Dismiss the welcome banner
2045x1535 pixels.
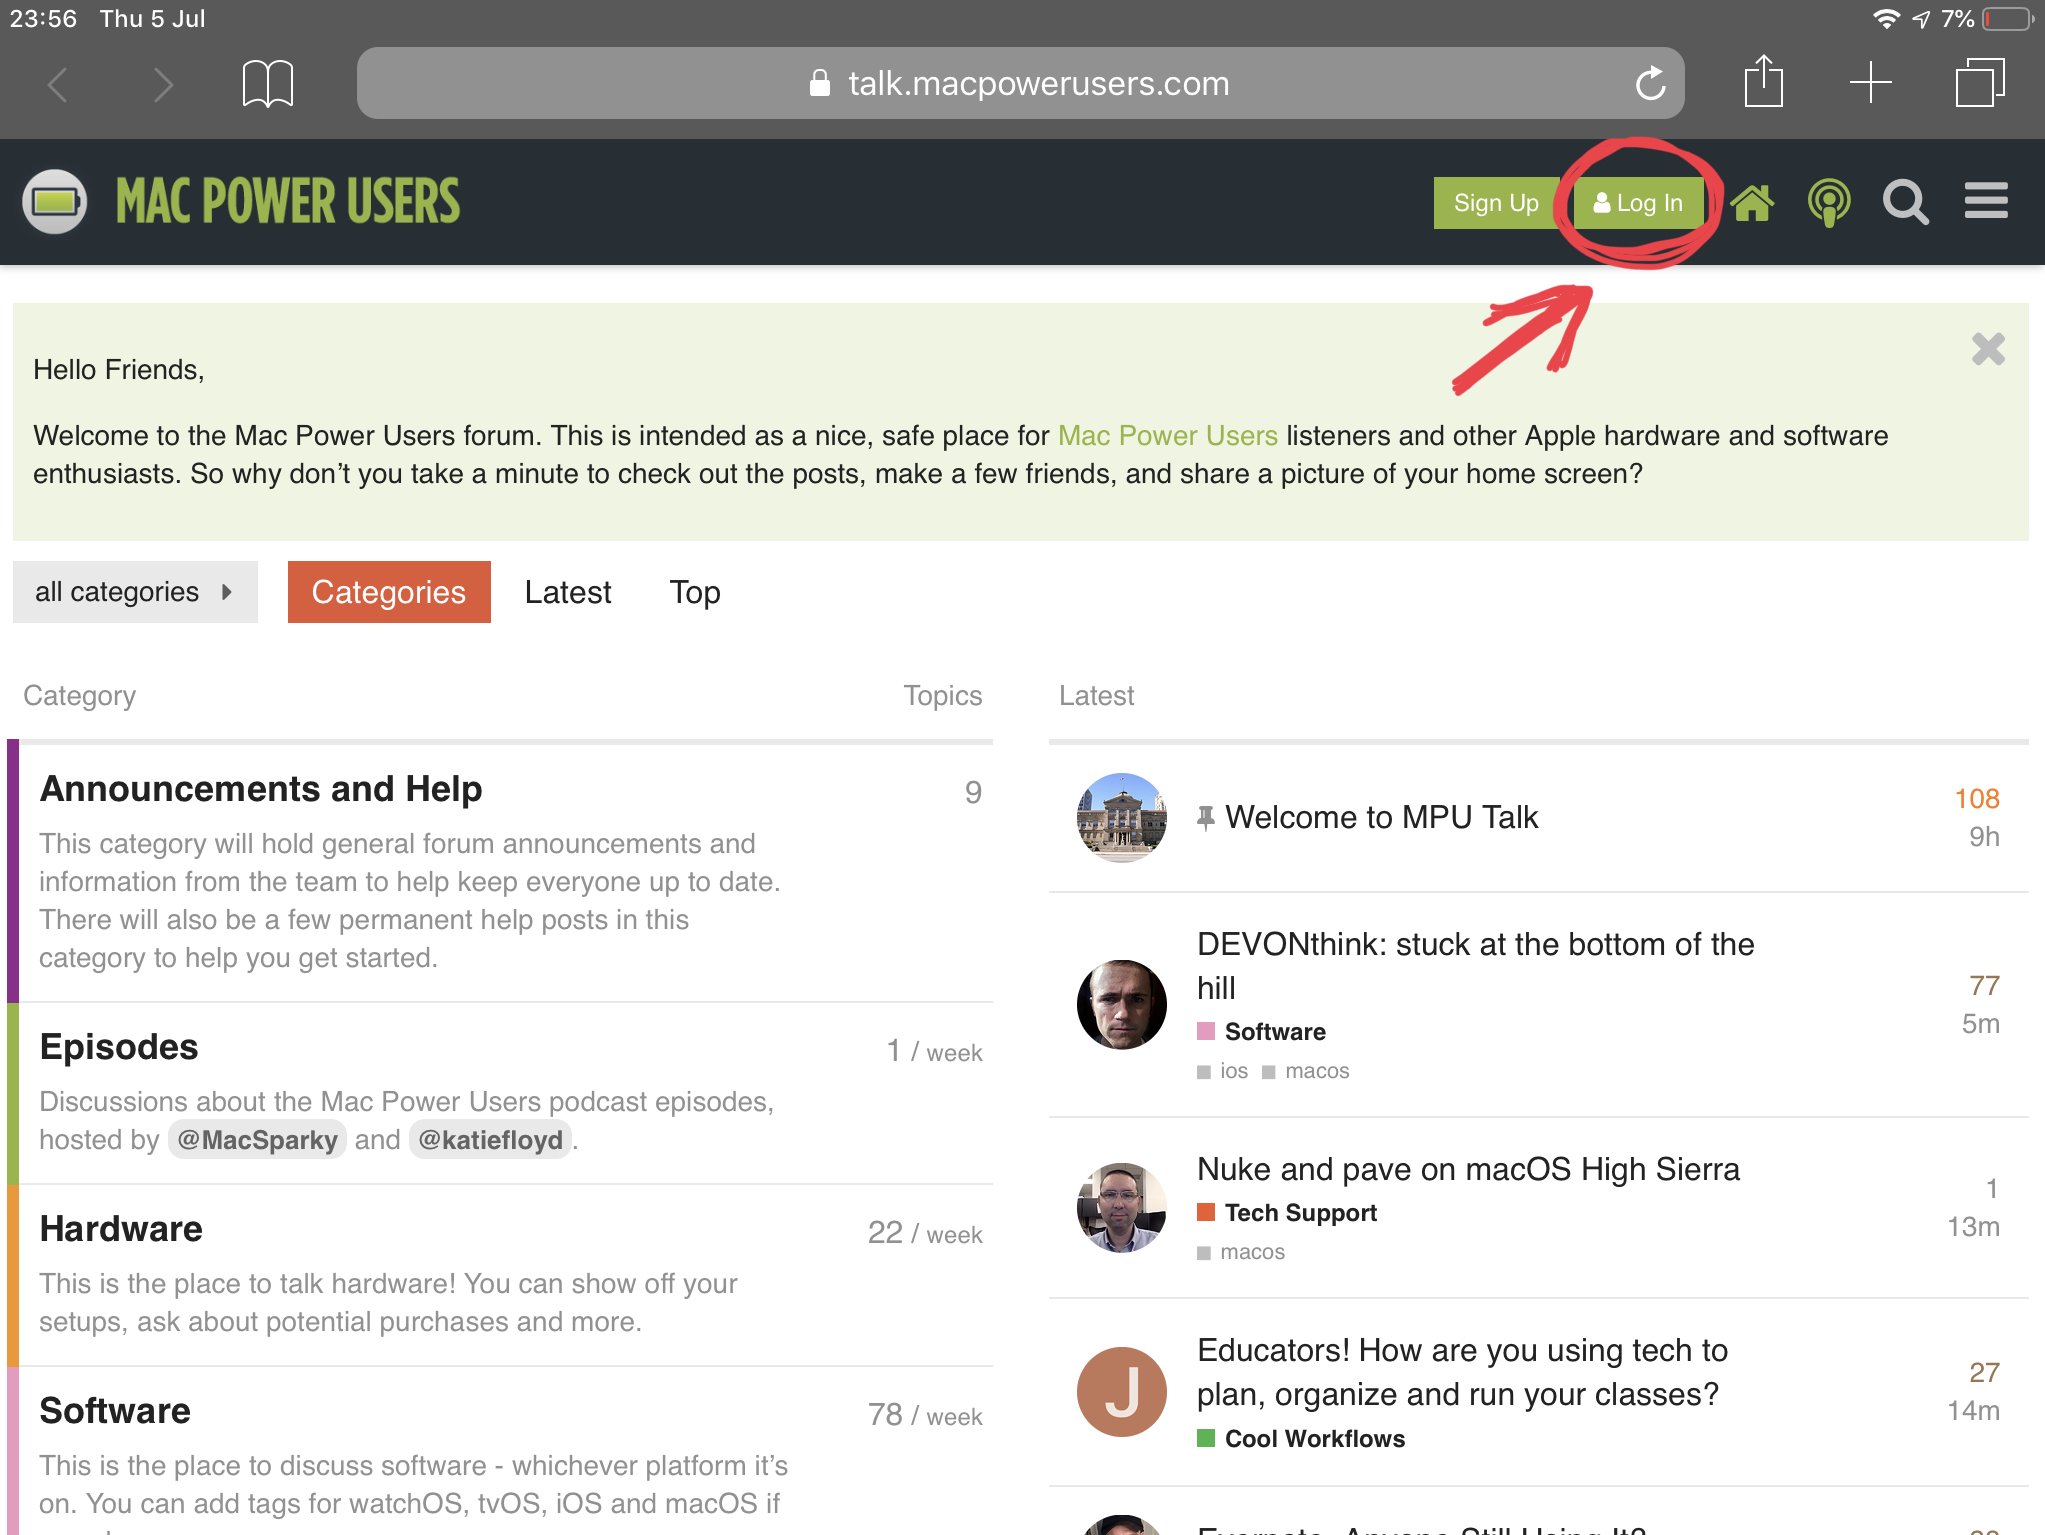coord(1988,349)
